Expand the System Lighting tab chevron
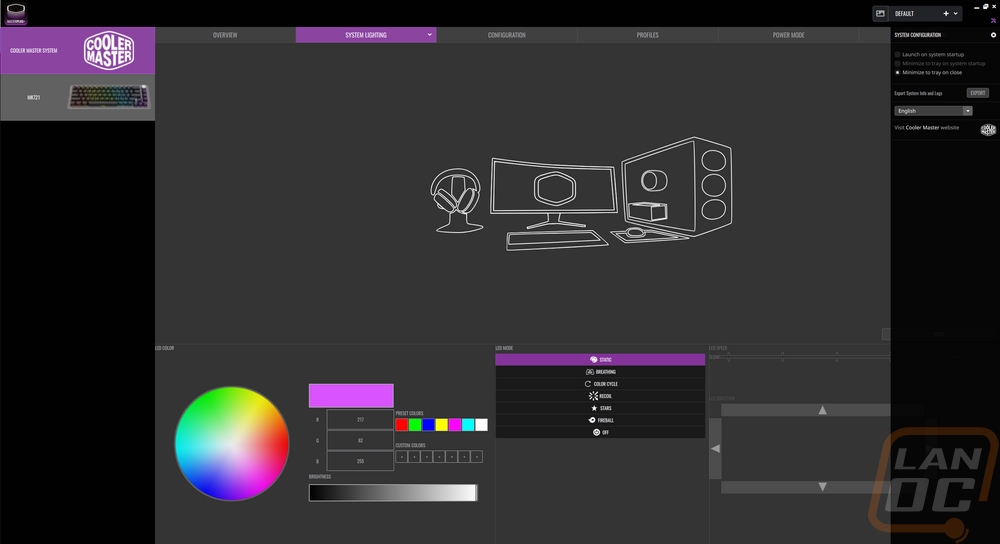The height and width of the screenshot is (544, 1000). (x=429, y=35)
